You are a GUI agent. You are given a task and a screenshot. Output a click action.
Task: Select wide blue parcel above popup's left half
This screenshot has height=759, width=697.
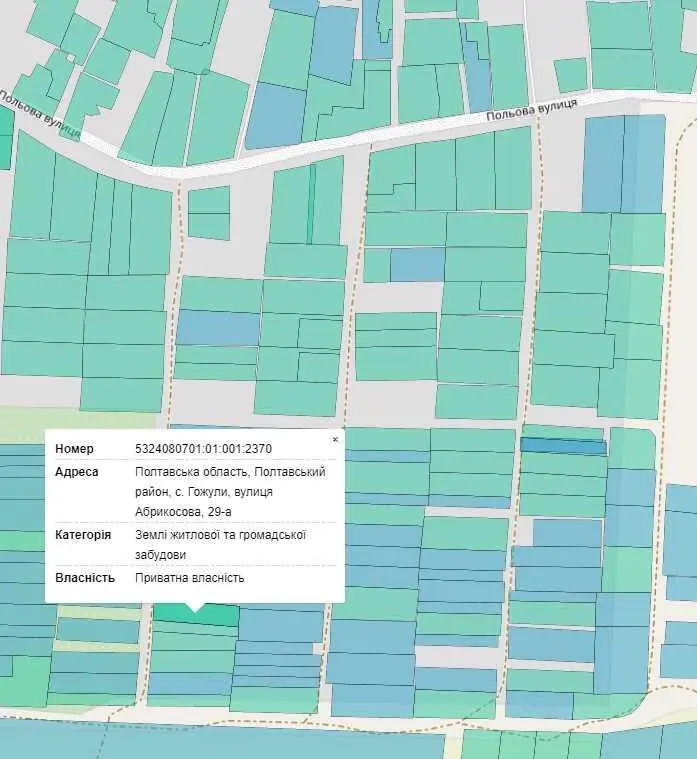218,327
